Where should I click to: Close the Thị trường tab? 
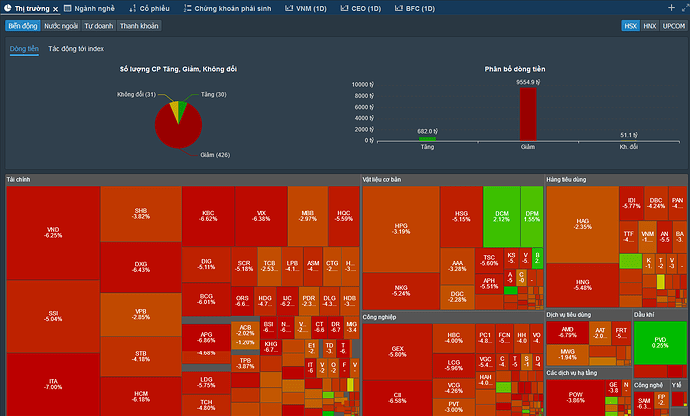[x=55, y=9]
